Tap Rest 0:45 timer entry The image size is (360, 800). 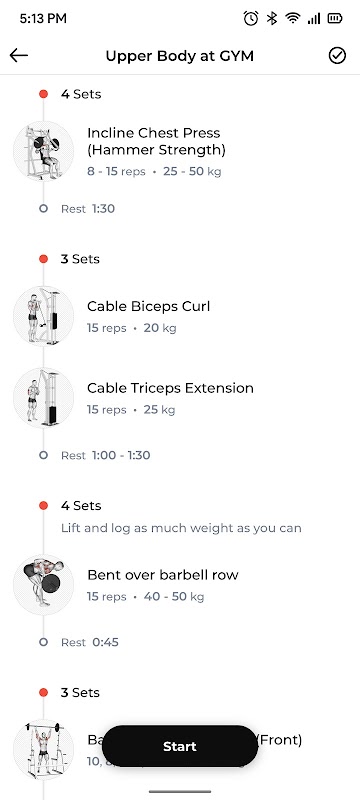(90, 642)
